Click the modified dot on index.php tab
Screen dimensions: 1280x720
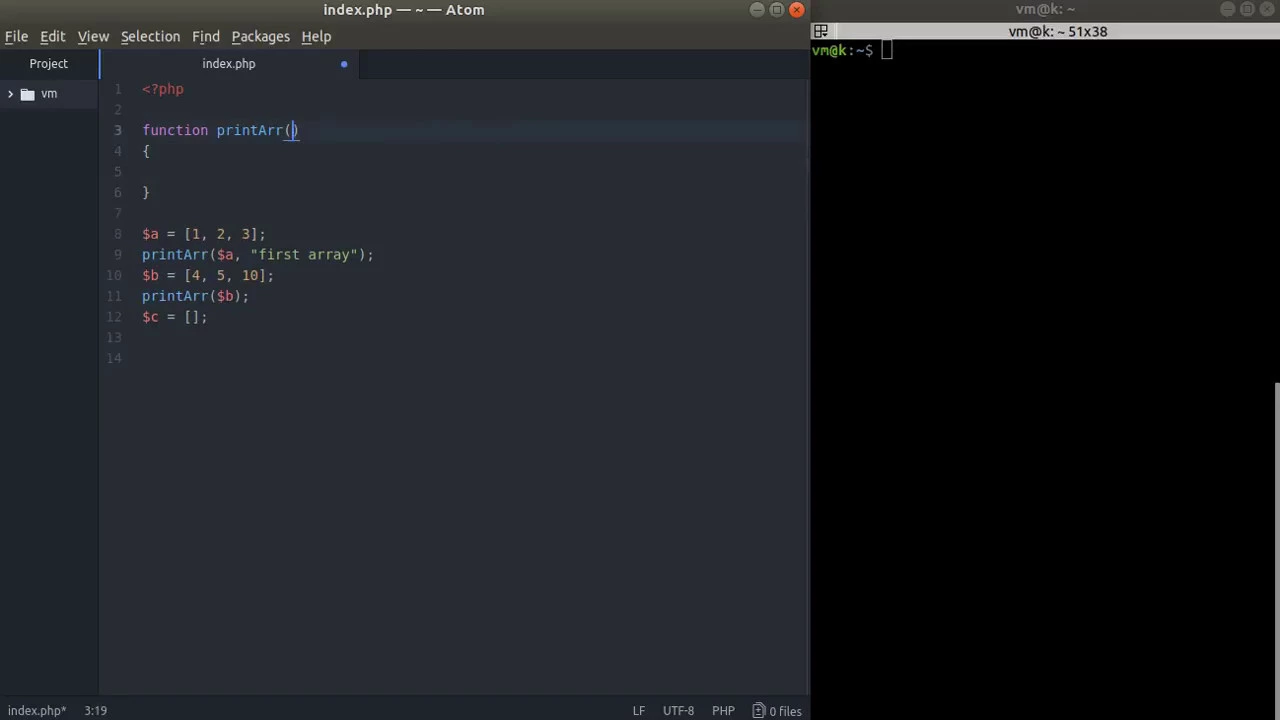tap(344, 64)
